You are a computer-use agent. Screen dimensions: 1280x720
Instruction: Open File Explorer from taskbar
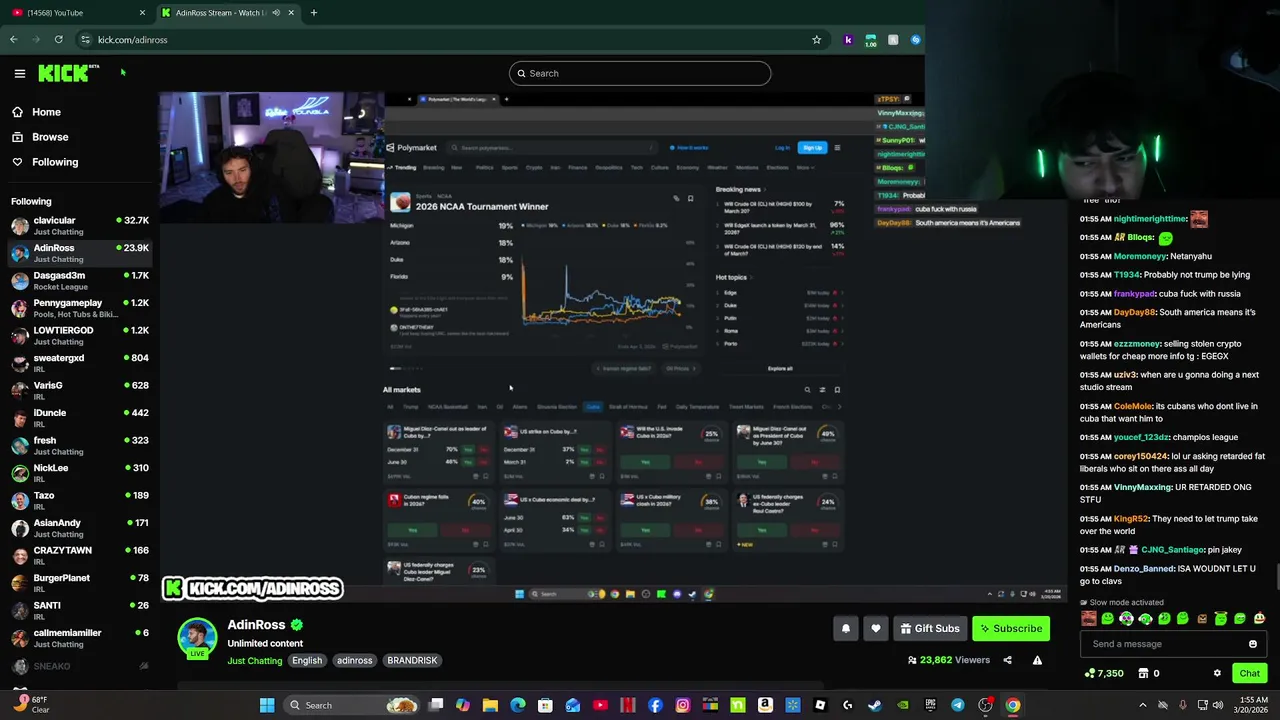[x=490, y=705]
